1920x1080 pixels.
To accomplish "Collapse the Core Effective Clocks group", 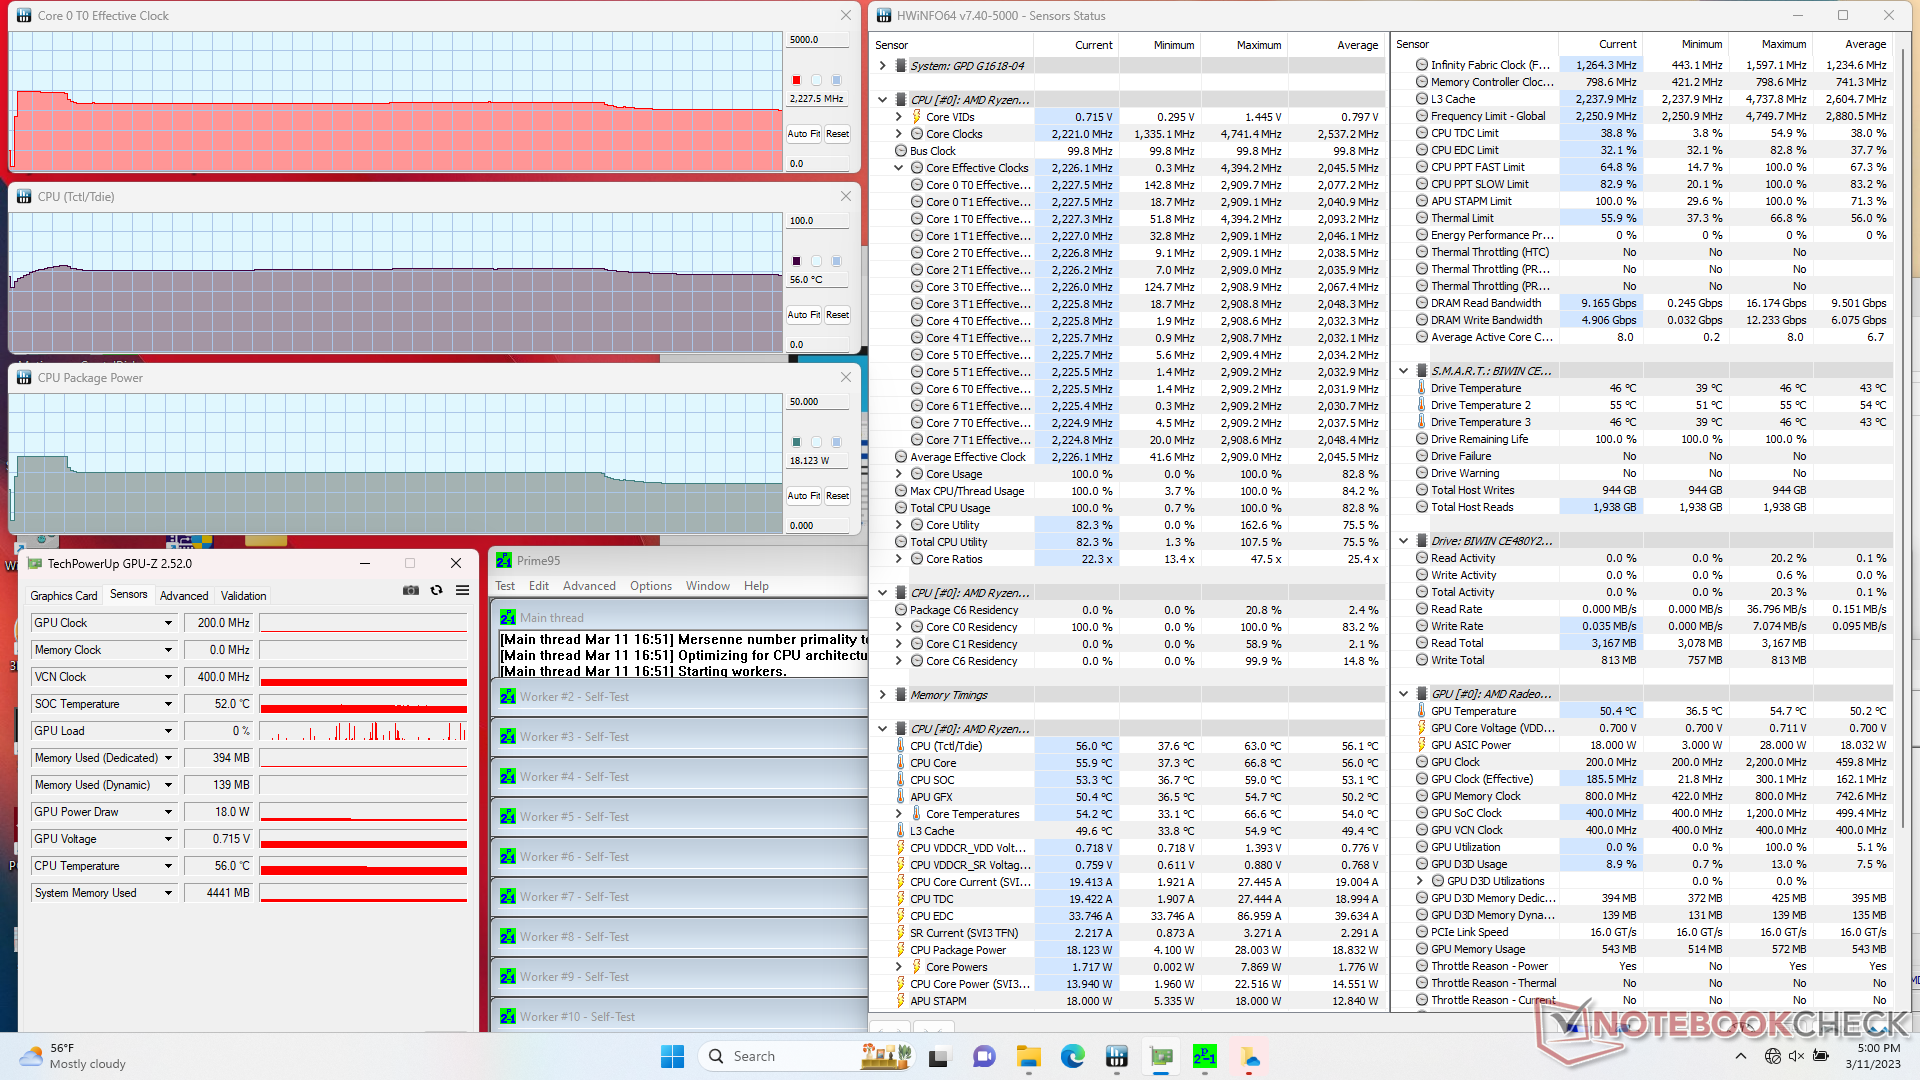I will [x=899, y=168].
